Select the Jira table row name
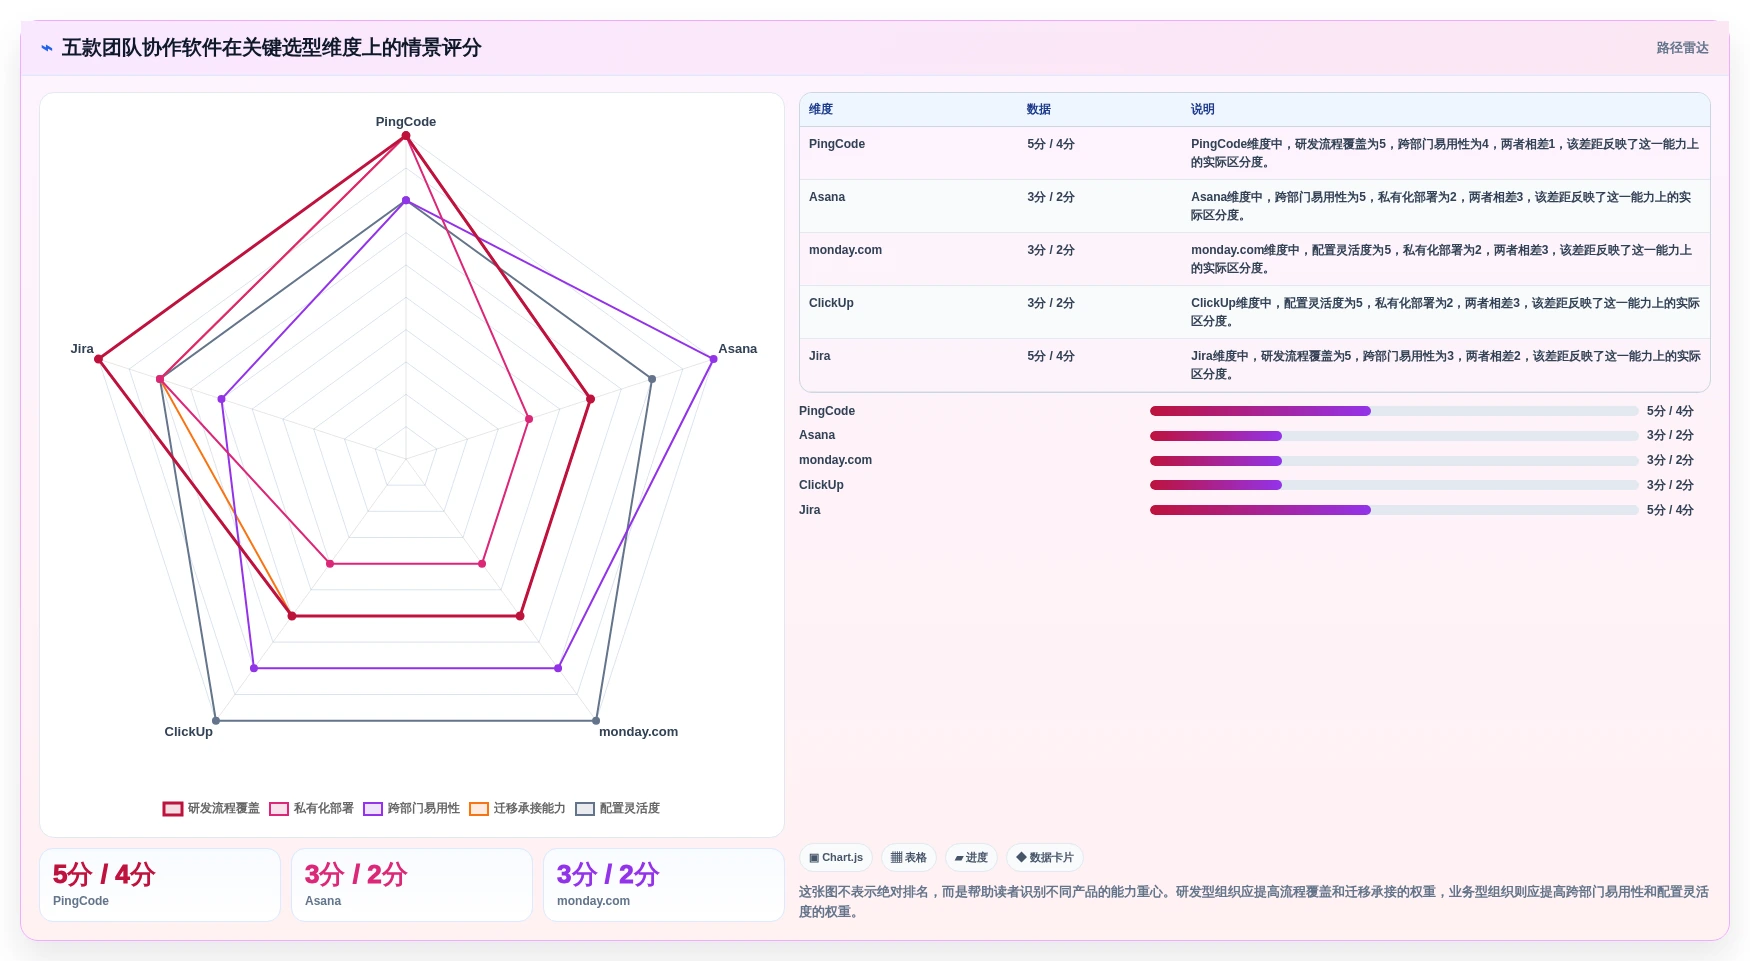 click(x=820, y=356)
